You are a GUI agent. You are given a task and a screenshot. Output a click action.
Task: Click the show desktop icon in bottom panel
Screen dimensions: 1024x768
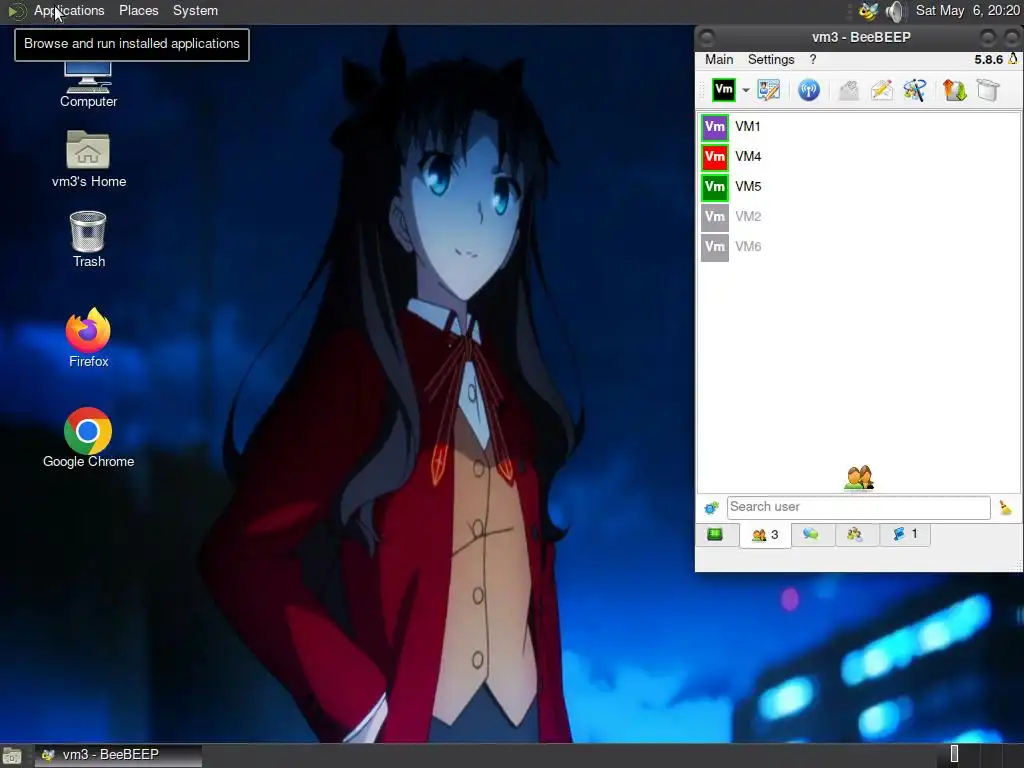click(x=12, y=756)
